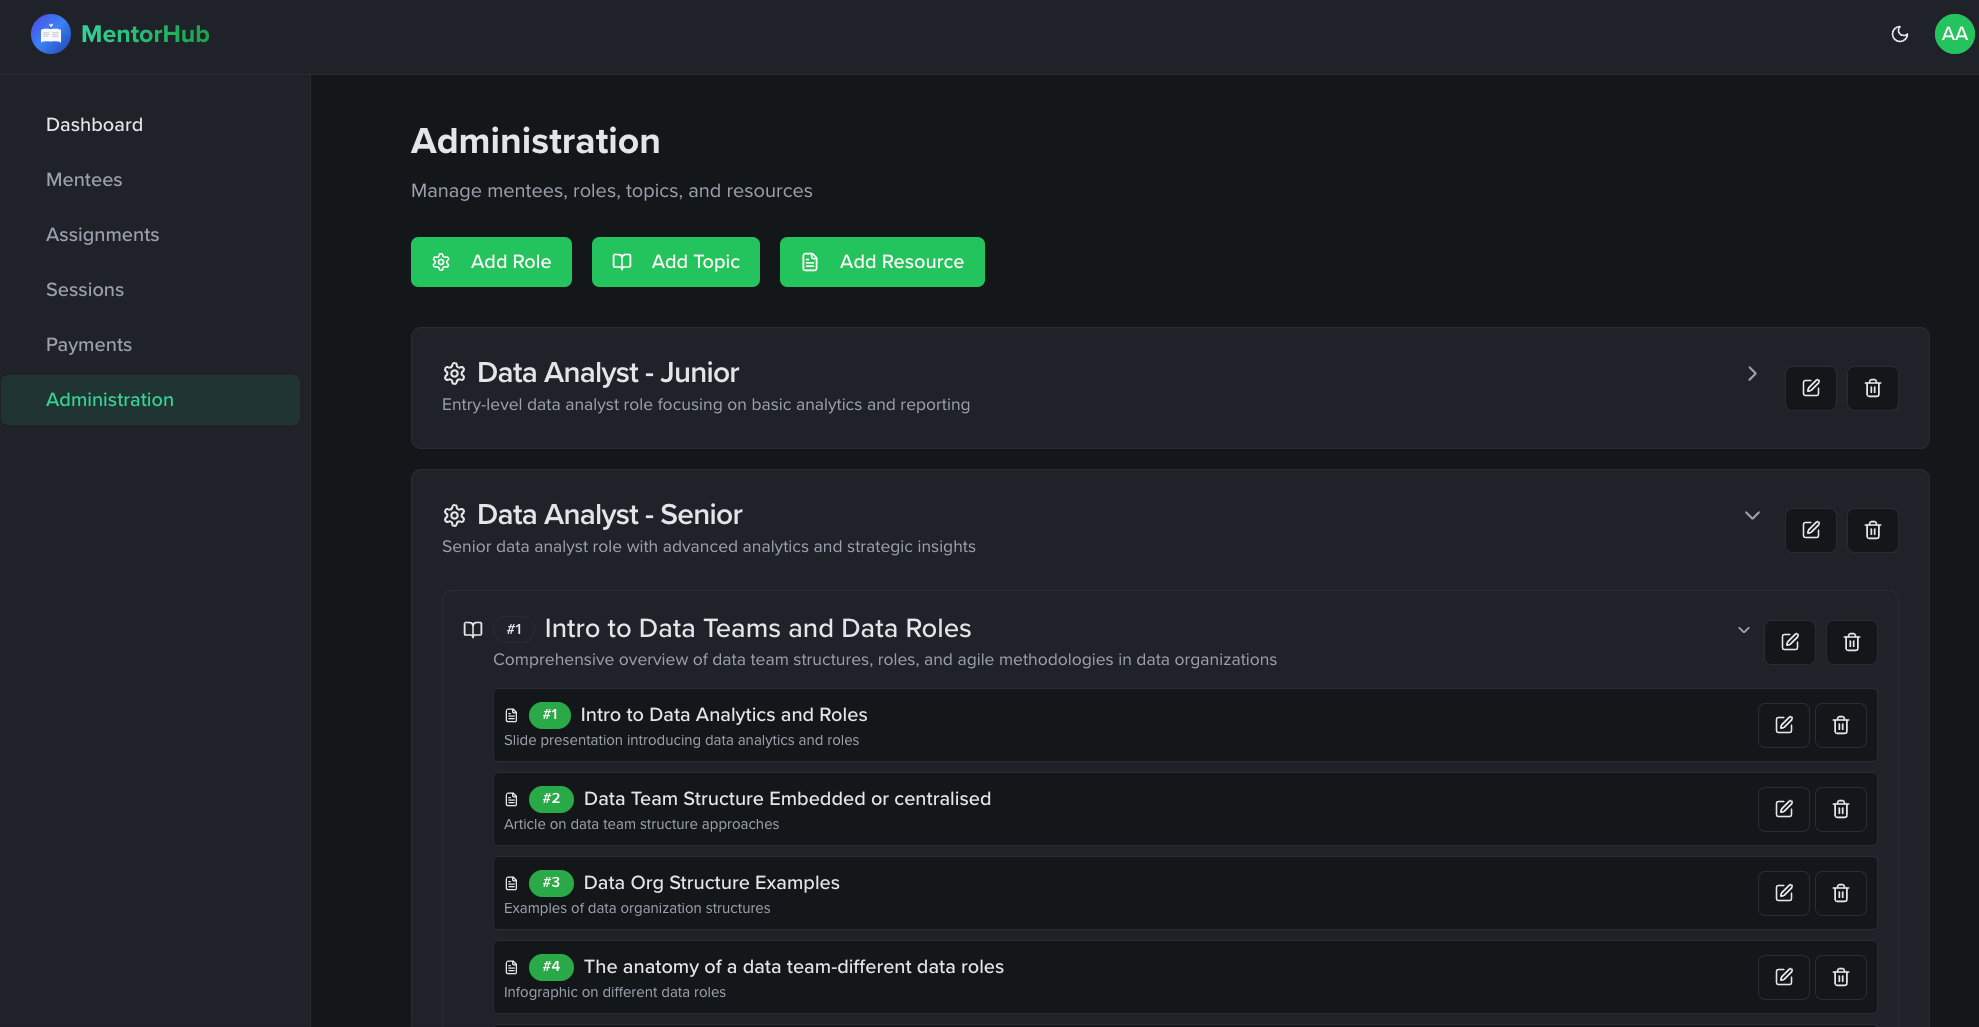Viewport: 1979px width, 1027px height.
Task: Collapse Intro to Data Teams topic
Action: (x=1743, y=630)
